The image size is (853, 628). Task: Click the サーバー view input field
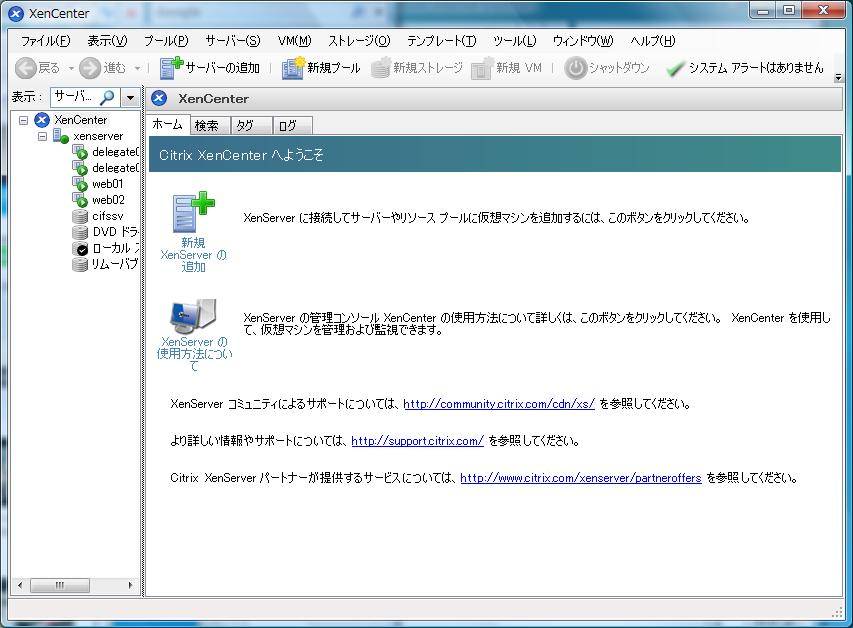point(85,97)
